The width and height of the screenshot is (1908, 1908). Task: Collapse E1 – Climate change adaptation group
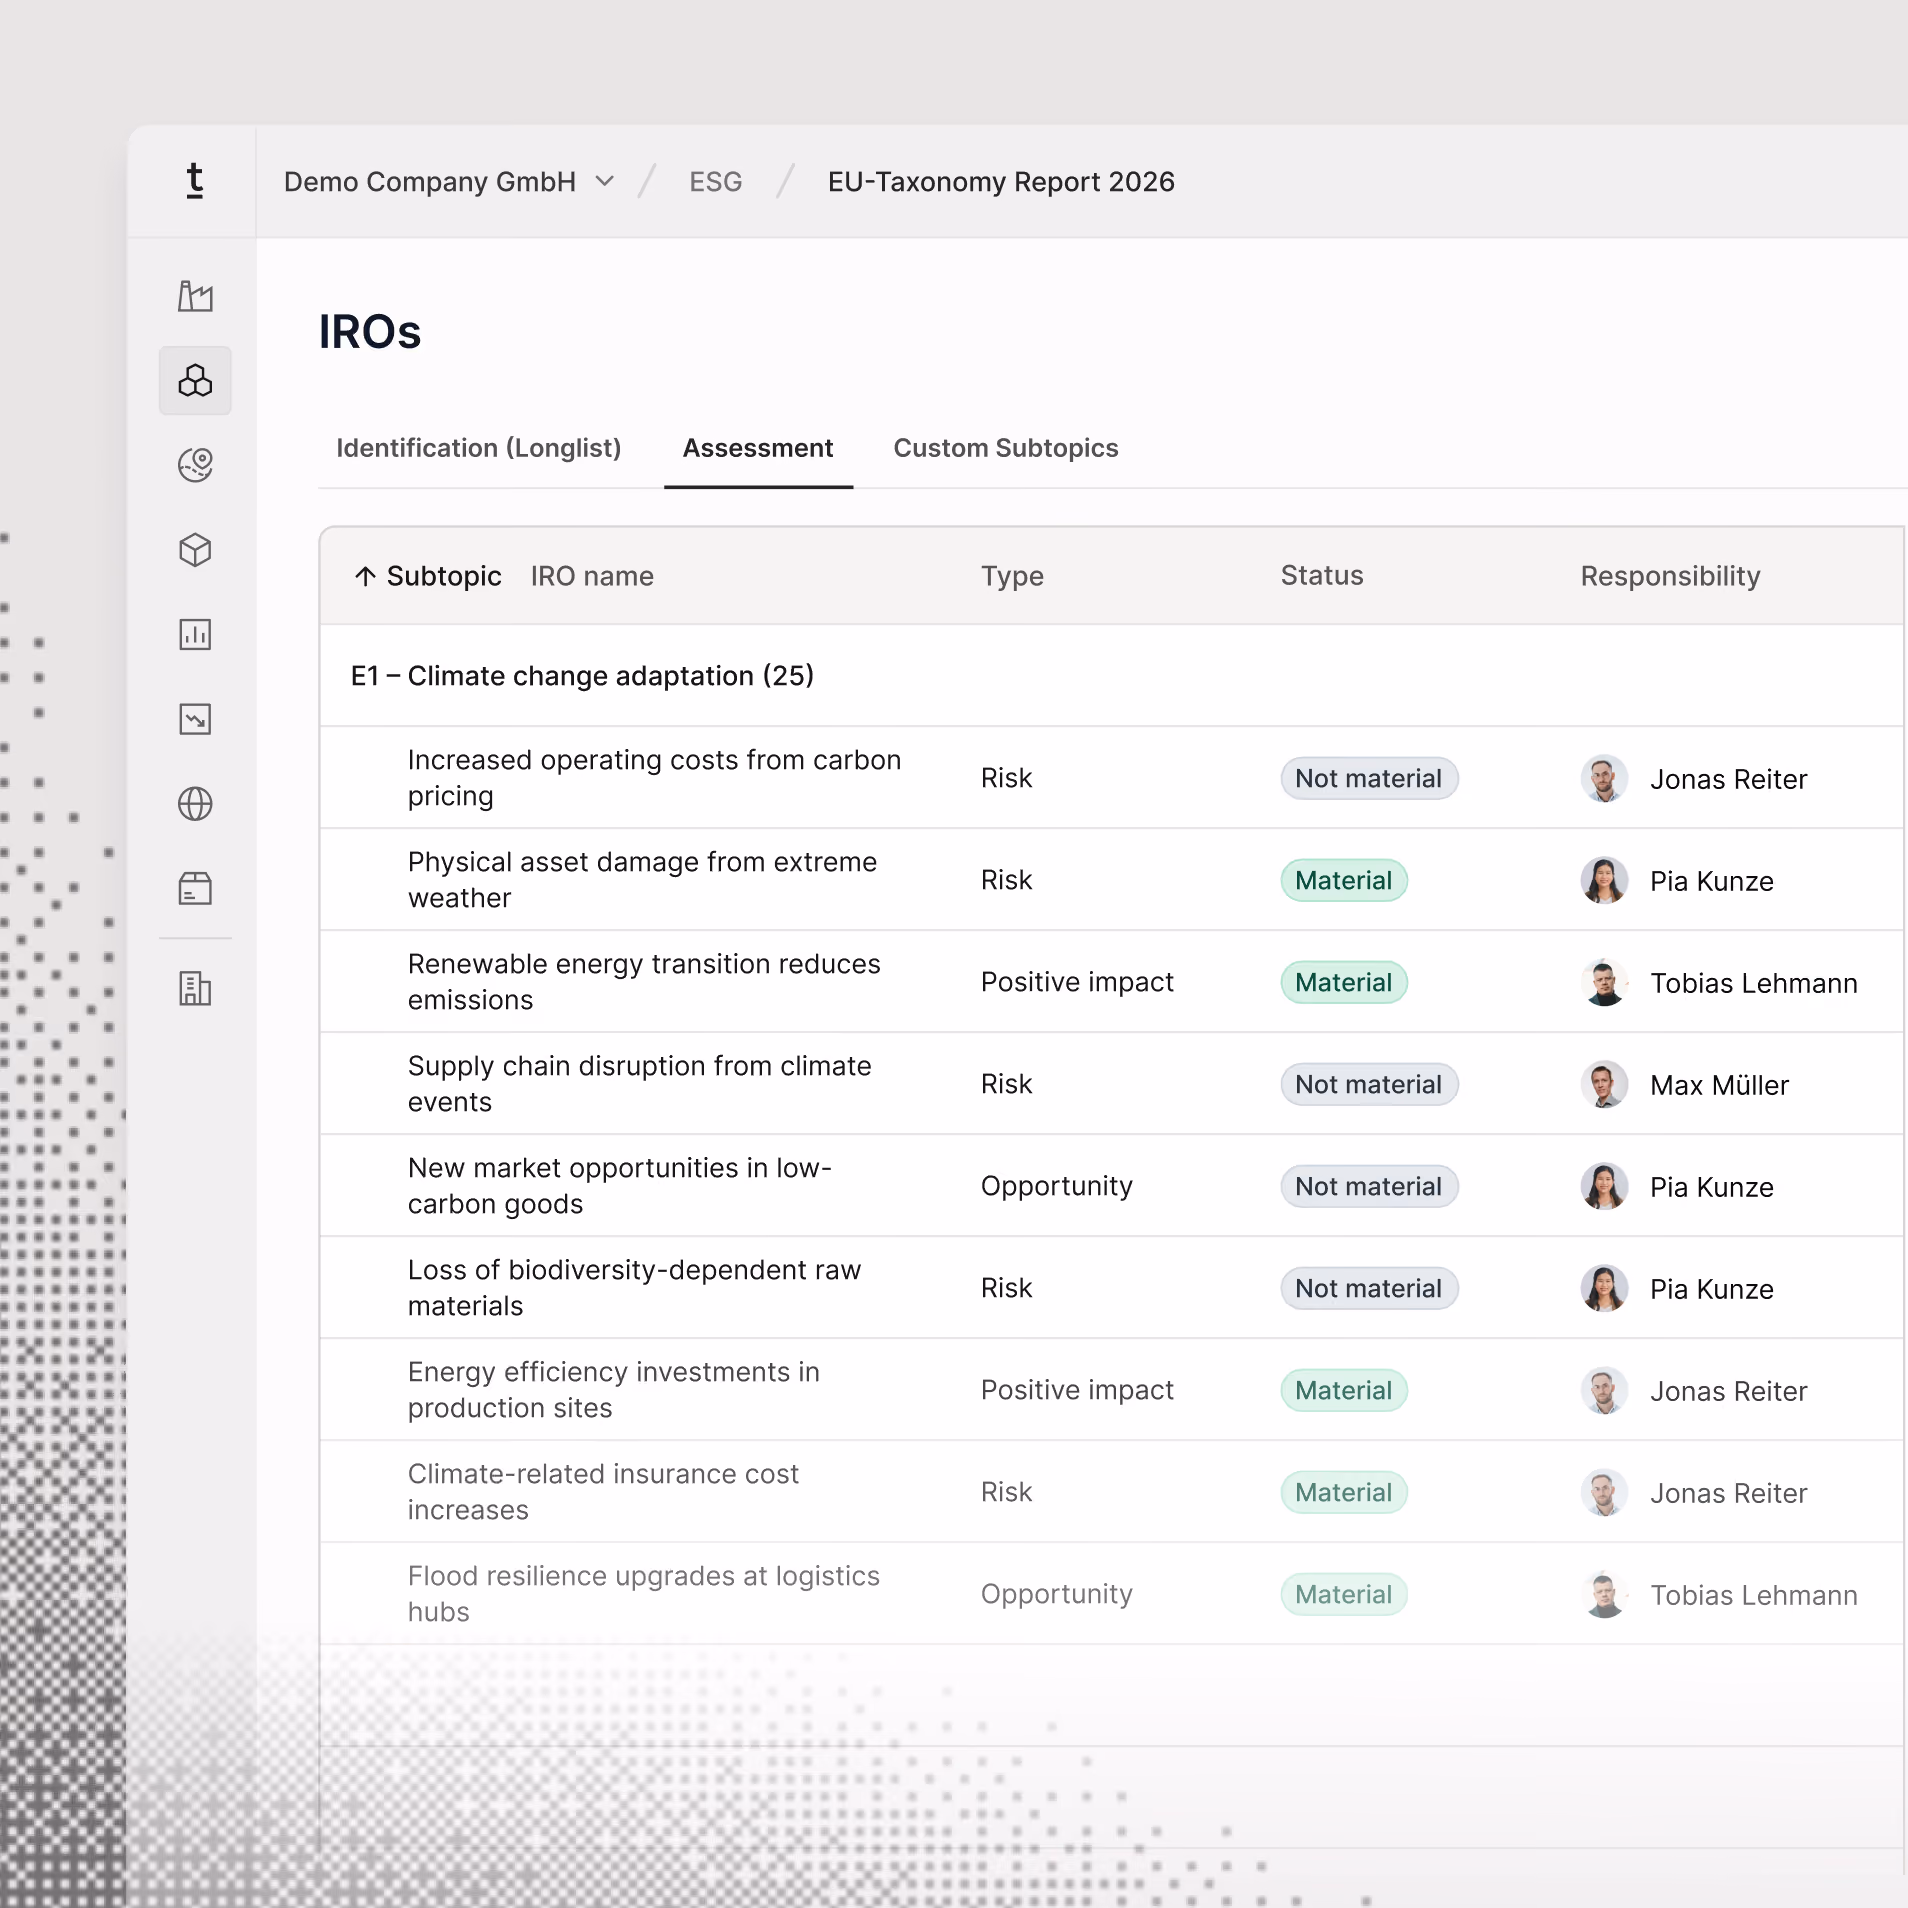pyautogui.click(x=582, y=676)
